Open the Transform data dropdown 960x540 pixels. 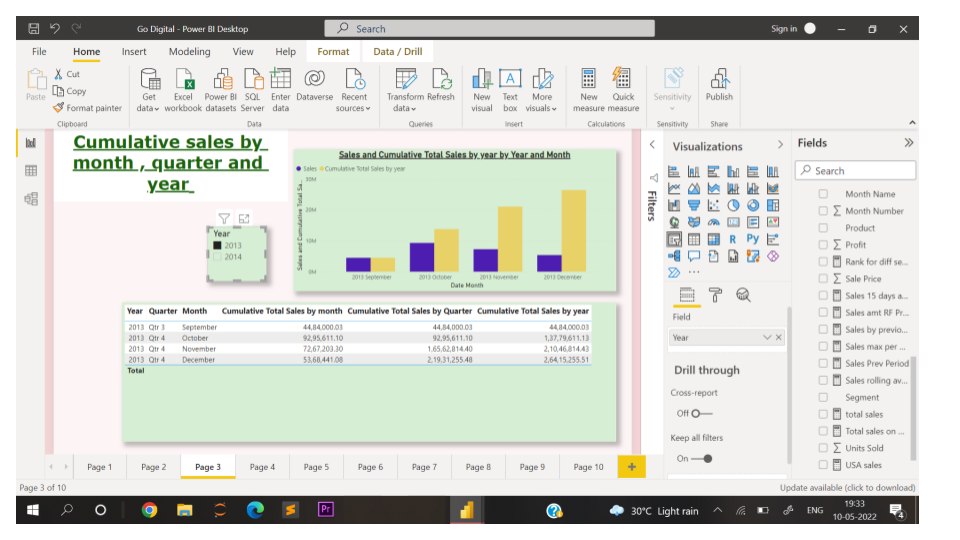pos(405,90)
